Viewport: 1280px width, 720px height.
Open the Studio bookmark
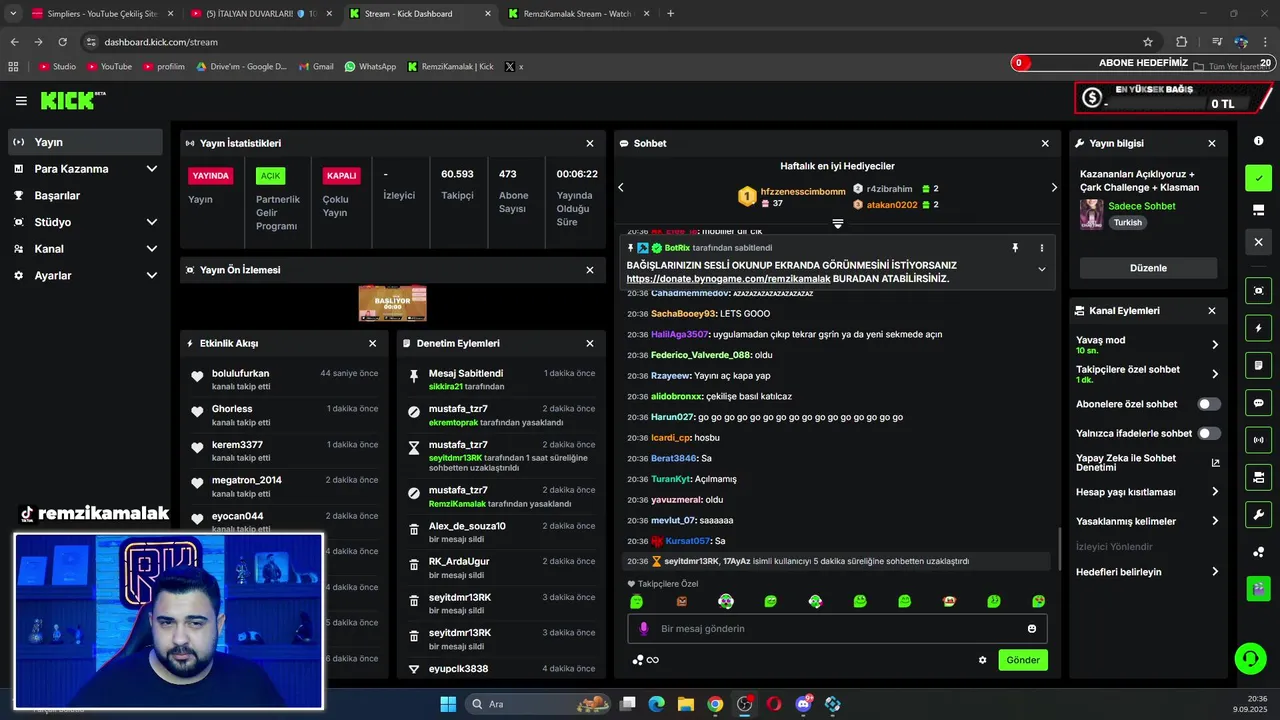(58, 66)
